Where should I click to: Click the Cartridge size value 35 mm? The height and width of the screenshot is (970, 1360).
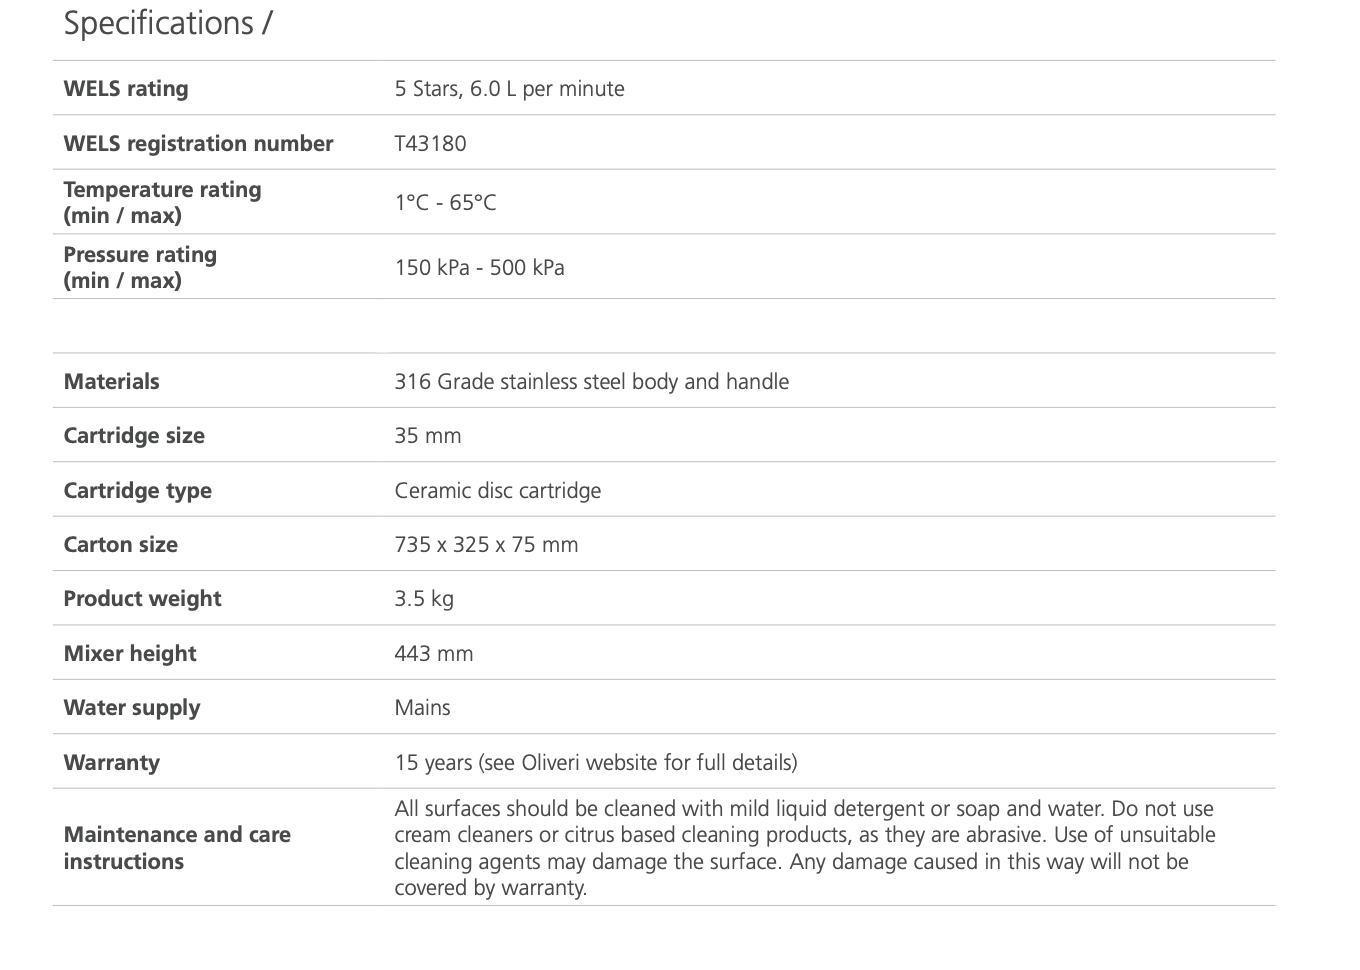428,435
